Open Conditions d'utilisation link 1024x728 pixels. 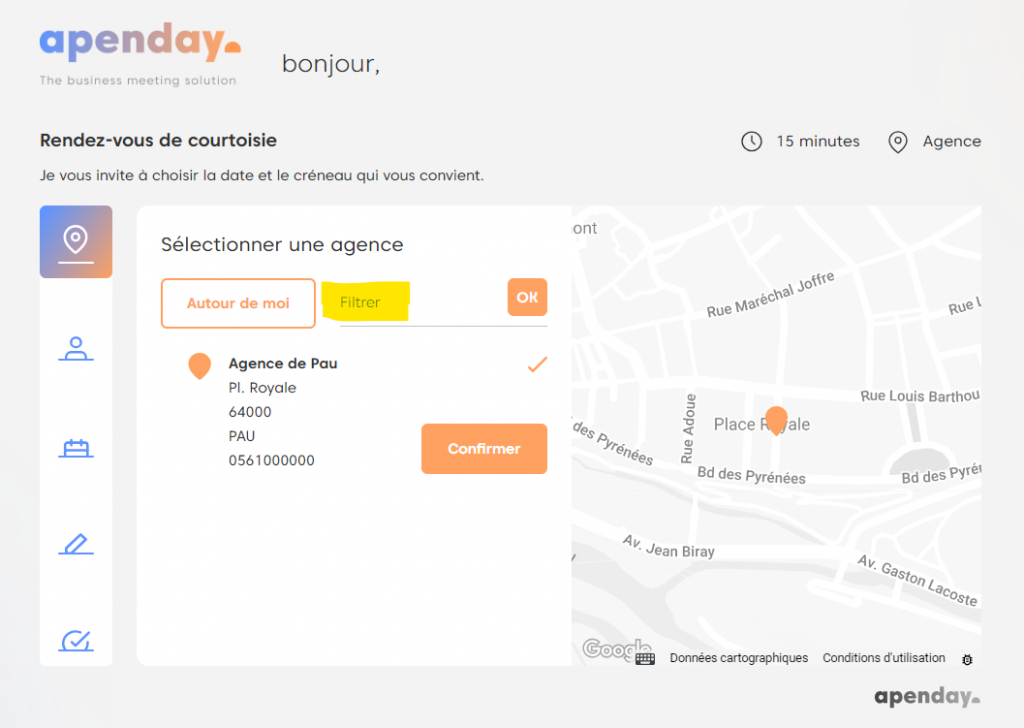click(x=884, y=658)
